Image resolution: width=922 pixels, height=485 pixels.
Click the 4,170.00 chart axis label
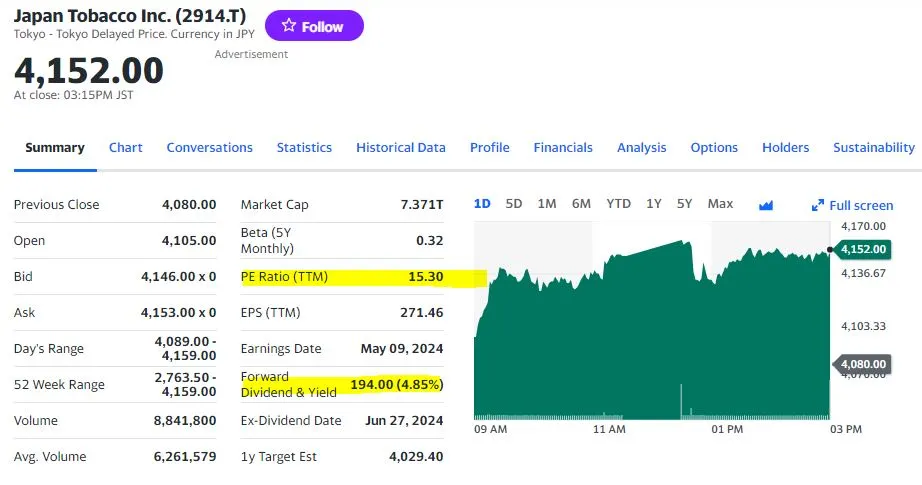(x=863, y=226)
